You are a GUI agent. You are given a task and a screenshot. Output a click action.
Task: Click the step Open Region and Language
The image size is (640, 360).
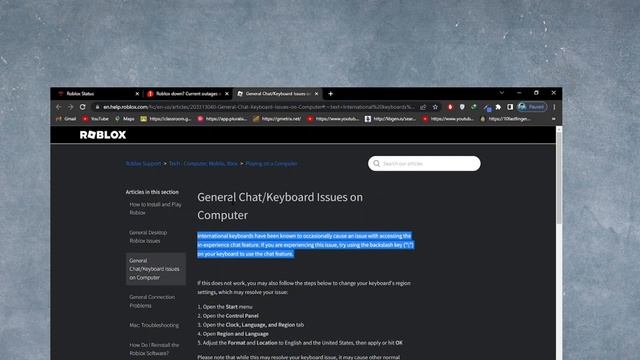pyautogui.click(x=233, y=333)
